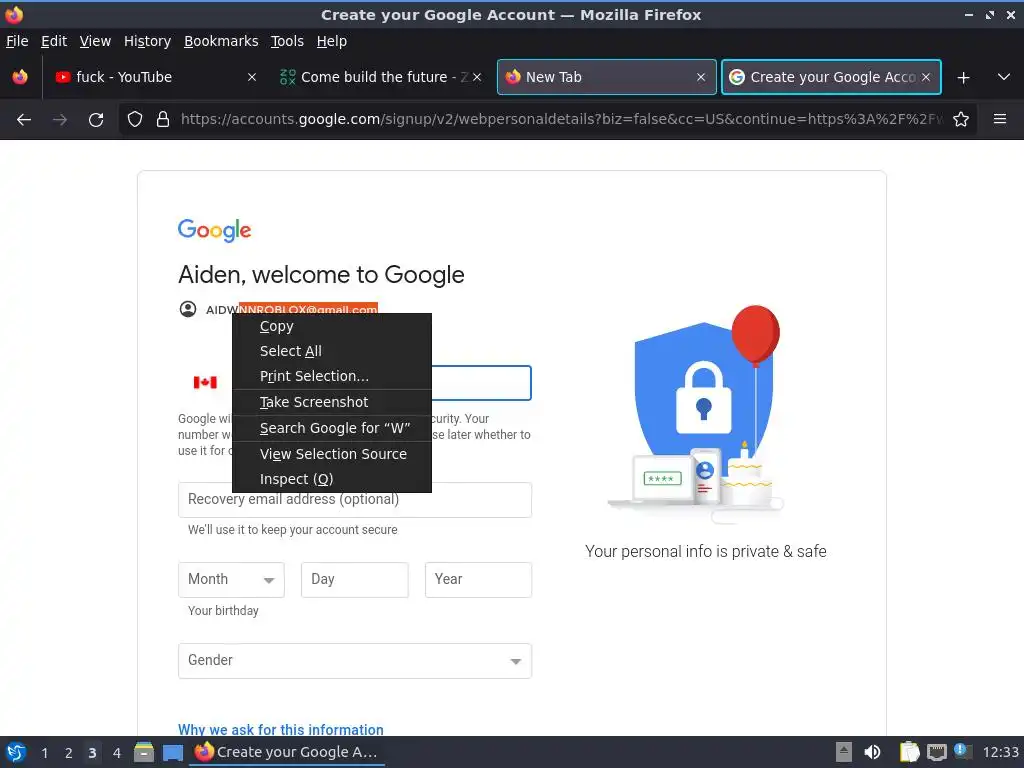Open the Edit menu
This screenshot has height=768, width=1024.
click(x=54, y=41)
